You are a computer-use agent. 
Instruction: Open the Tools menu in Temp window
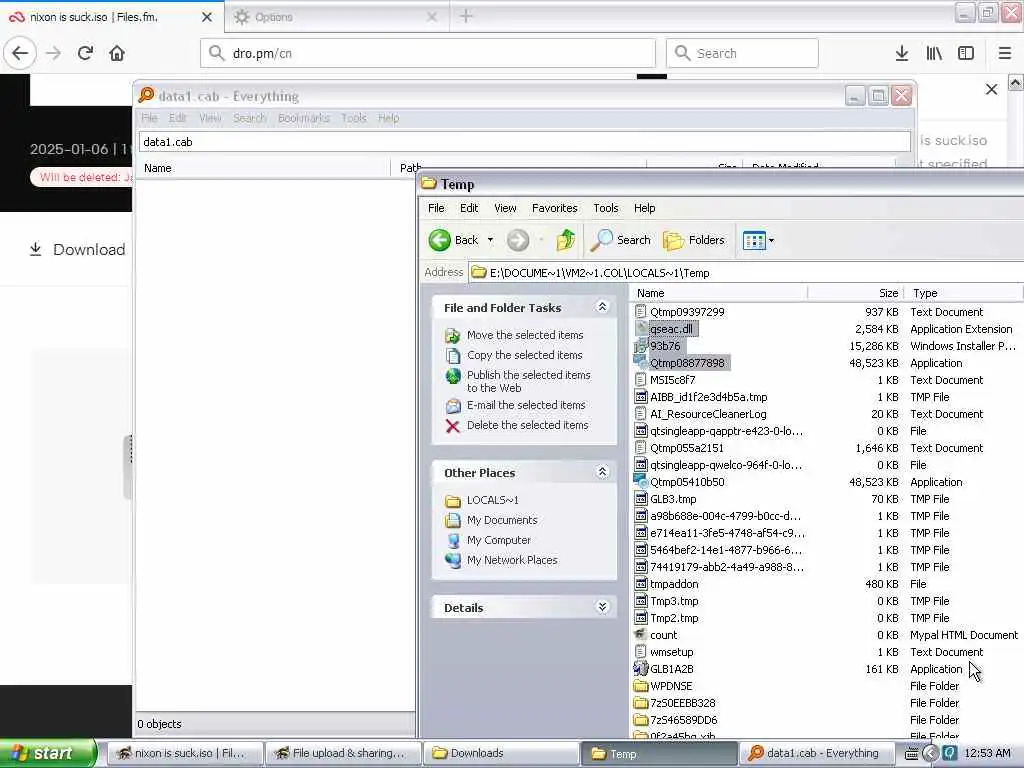coord(605,208)
